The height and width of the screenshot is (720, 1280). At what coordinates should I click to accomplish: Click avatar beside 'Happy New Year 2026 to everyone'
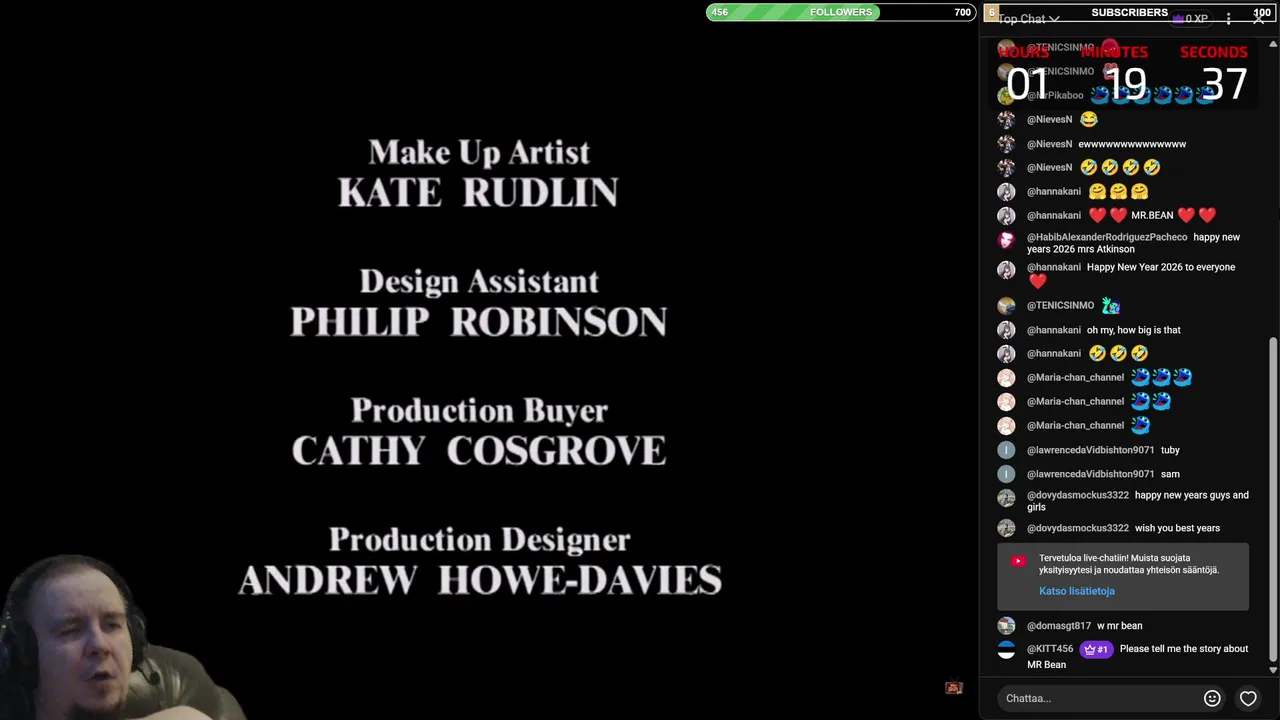1006,269
